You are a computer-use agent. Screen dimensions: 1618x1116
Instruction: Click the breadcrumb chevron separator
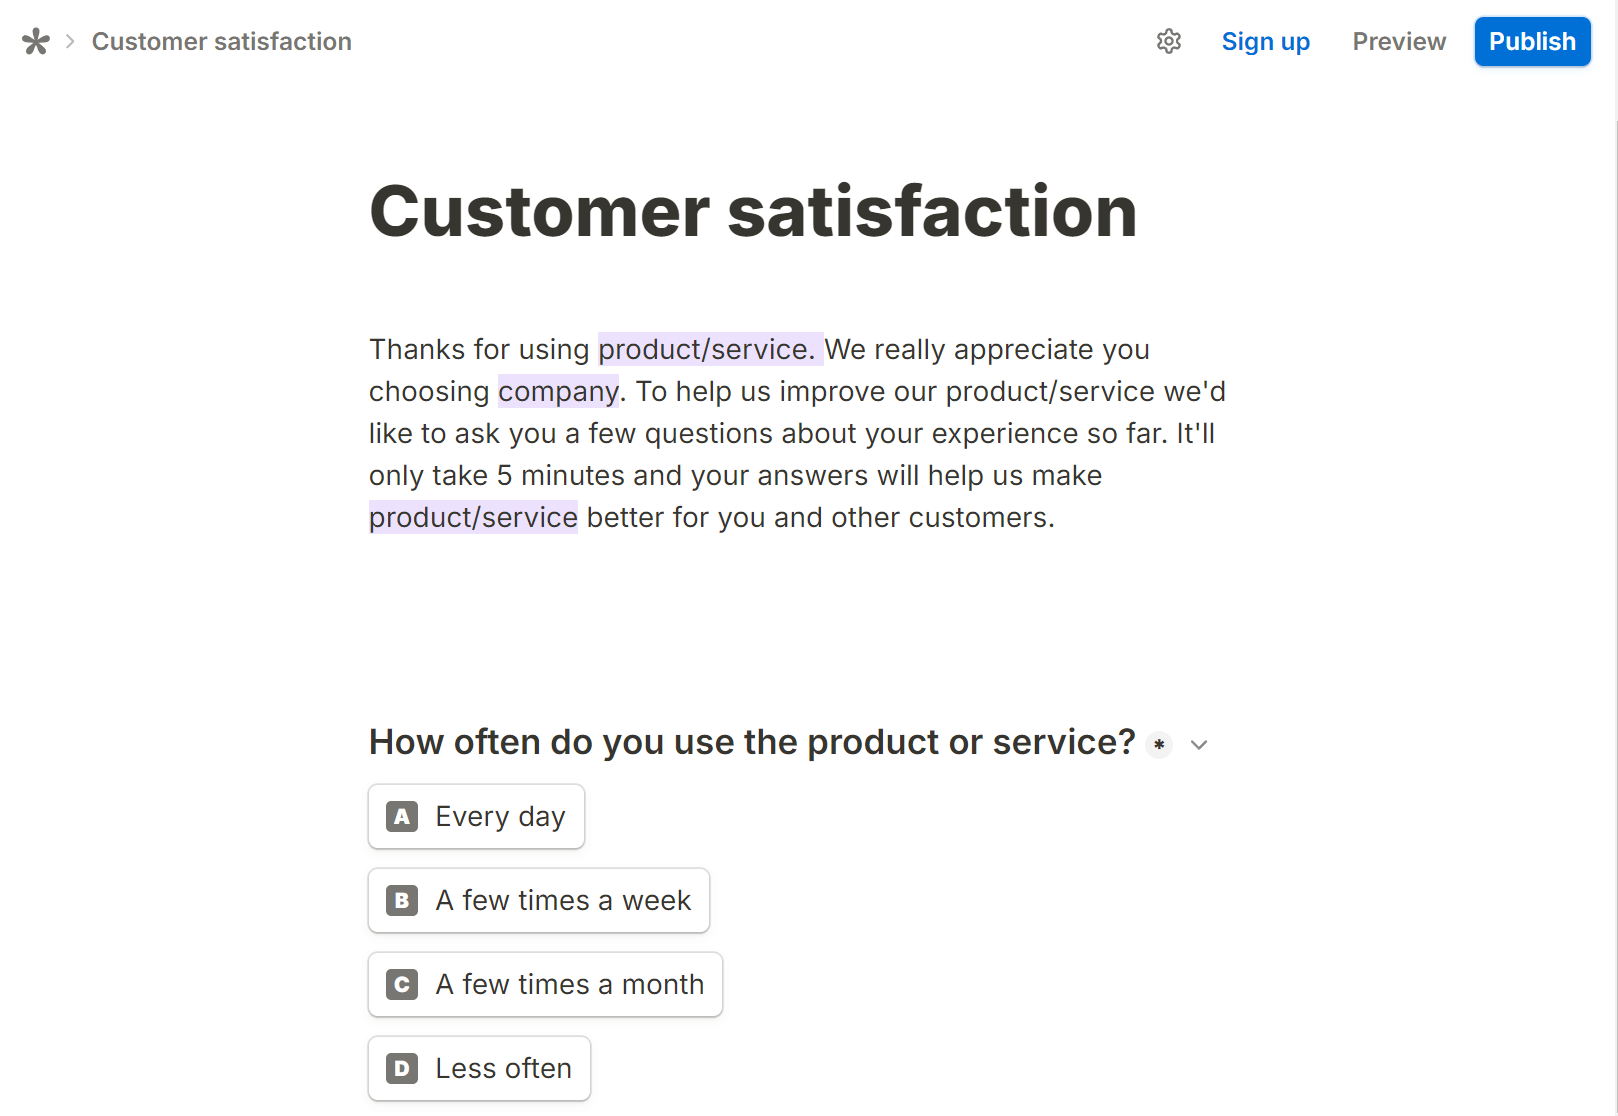(x=70, y=41)
